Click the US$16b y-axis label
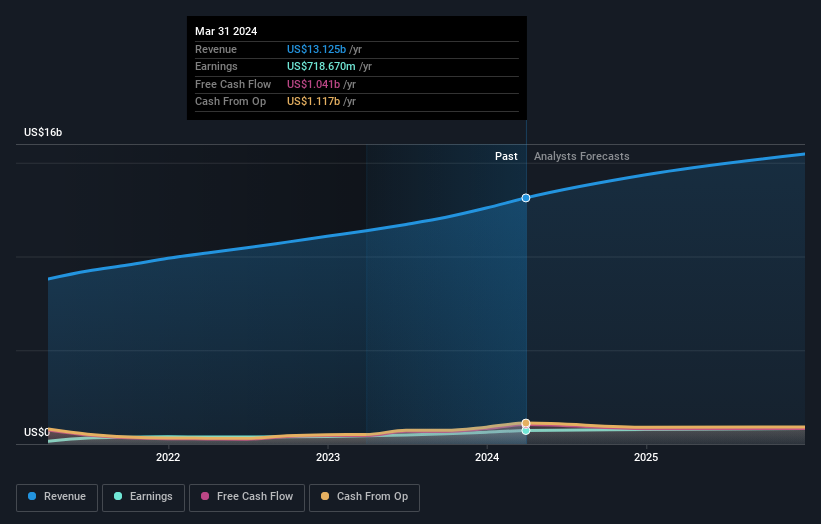821x524 pixels. click(43, 132)
